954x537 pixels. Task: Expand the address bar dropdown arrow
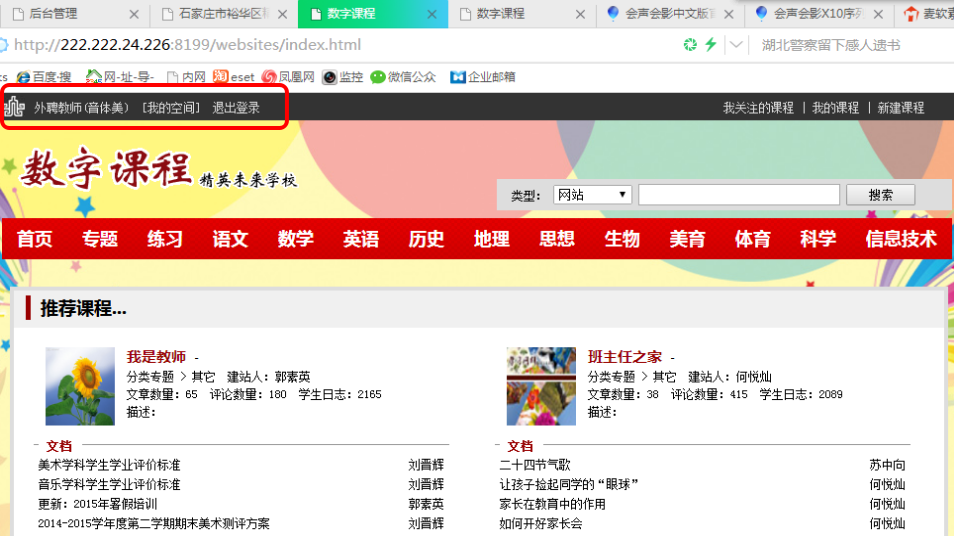pos(737,45)
